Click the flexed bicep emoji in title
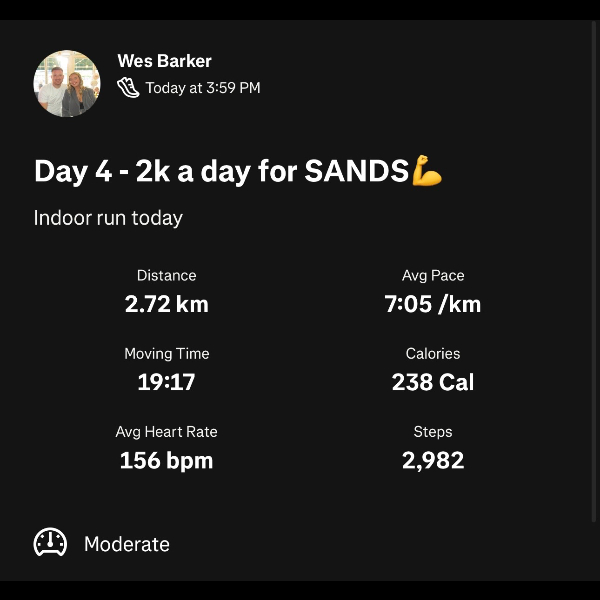 pos(427,171)
